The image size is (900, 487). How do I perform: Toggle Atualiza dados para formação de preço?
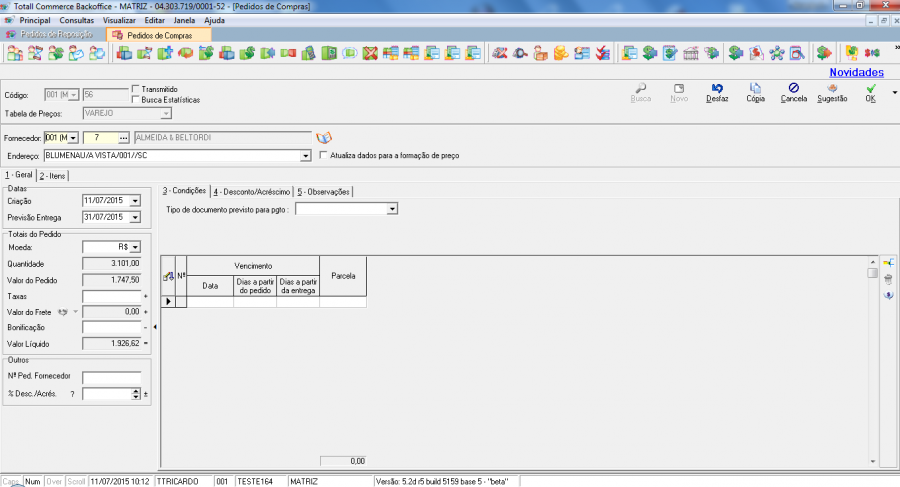(322, 156)
